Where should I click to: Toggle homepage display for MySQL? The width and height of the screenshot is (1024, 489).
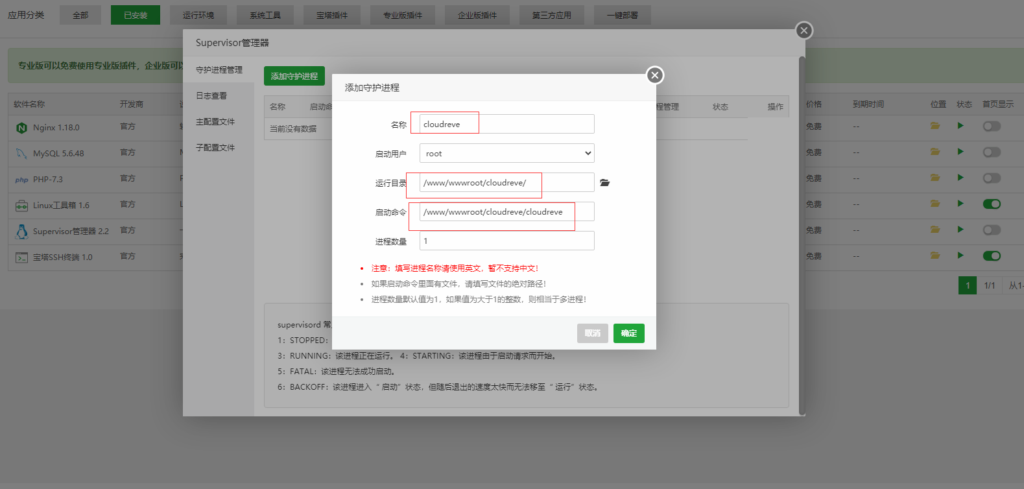(x=991, y=152)
